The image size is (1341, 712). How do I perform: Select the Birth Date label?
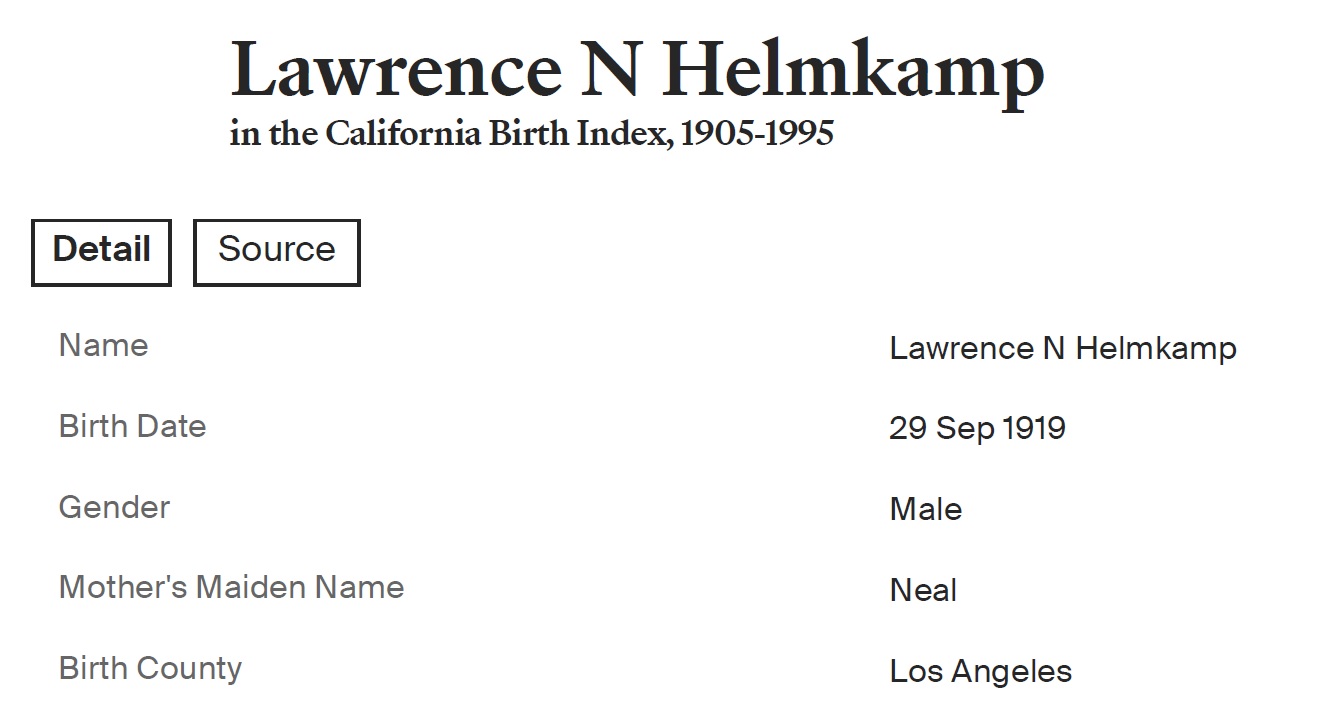point(132,426)
